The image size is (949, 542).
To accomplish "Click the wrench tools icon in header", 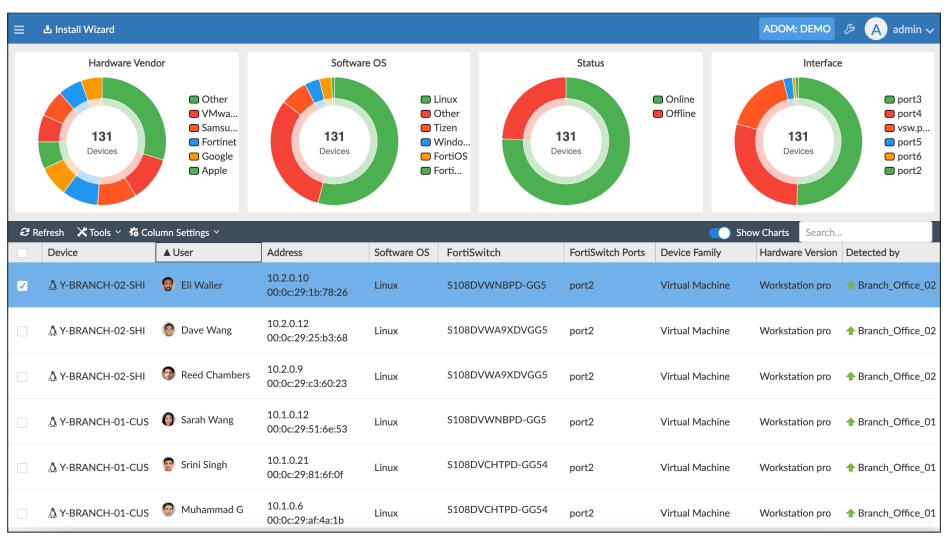I will 849,29.
